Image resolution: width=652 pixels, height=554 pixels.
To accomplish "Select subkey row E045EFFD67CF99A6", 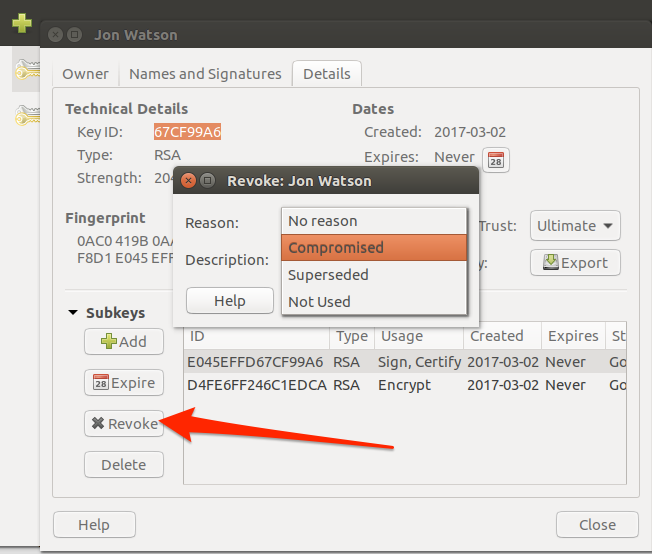I will pyautogui.click(x=405, y=362).
